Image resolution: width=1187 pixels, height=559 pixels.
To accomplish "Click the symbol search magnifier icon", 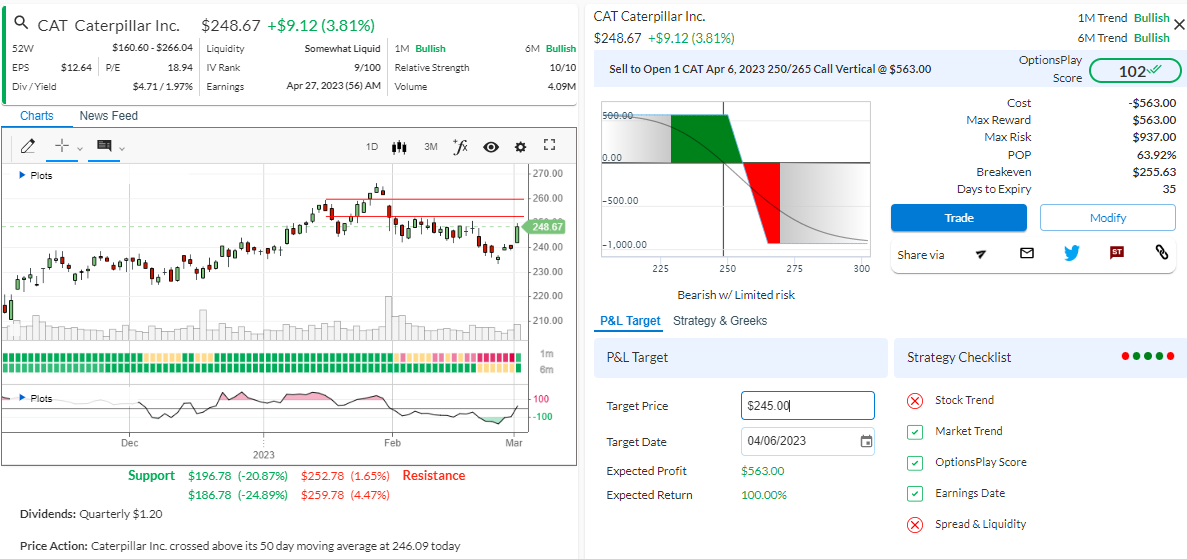I will [21, 23].
